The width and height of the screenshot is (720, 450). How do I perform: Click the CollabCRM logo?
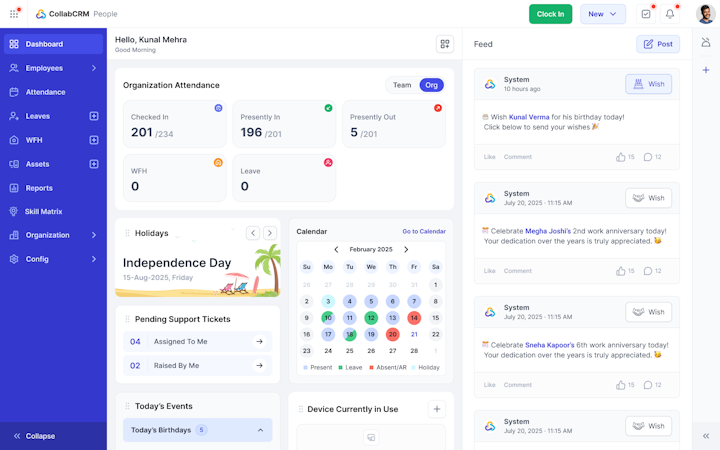(63, 14)
